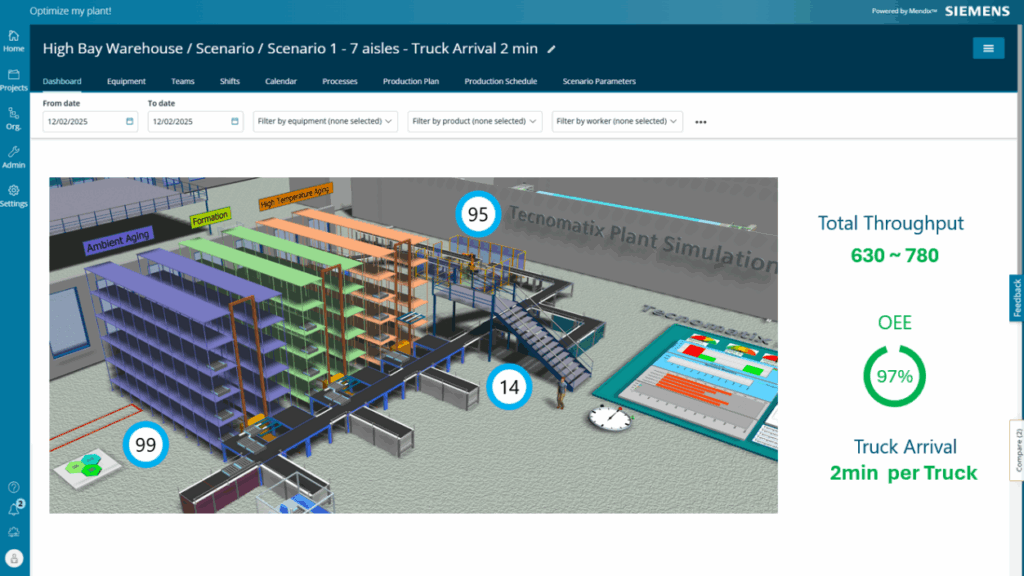
Task: Open the Projects section
Action: tap(14, 79)
